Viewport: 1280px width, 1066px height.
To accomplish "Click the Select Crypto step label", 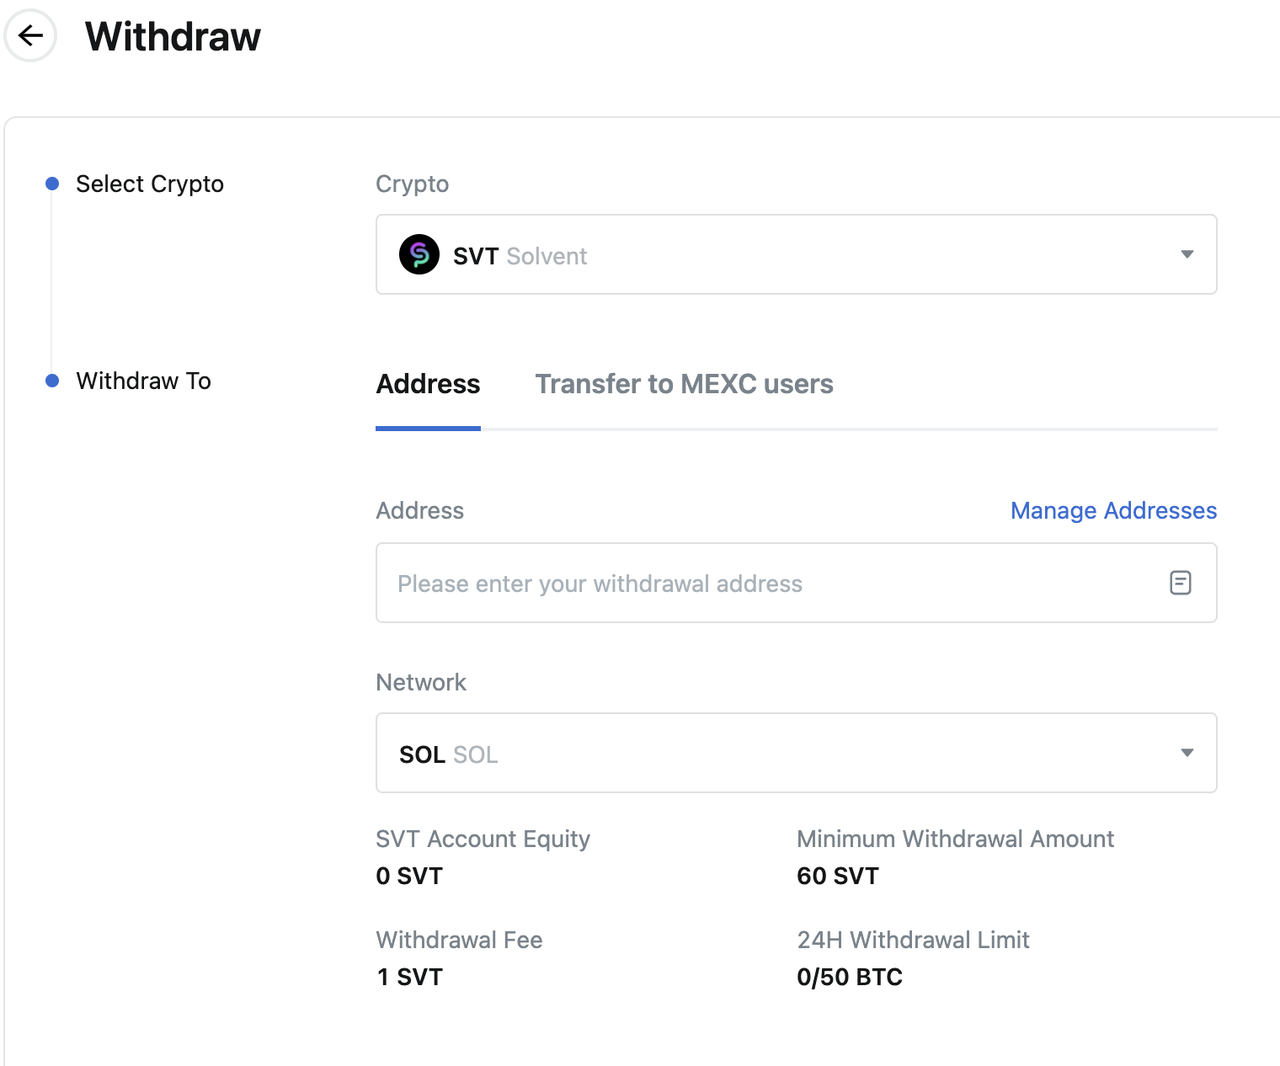I will point(150,184).
